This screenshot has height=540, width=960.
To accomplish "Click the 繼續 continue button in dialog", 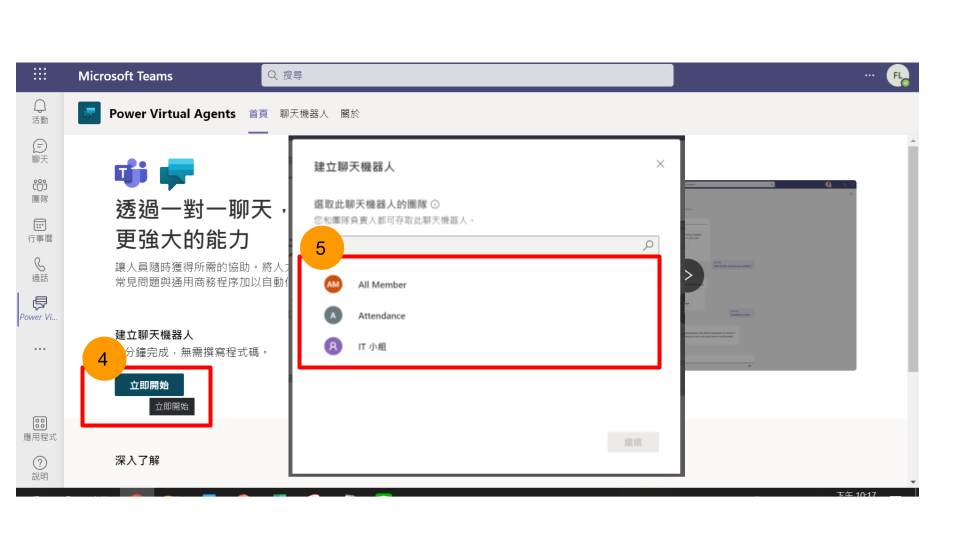I will pos(633,442).
